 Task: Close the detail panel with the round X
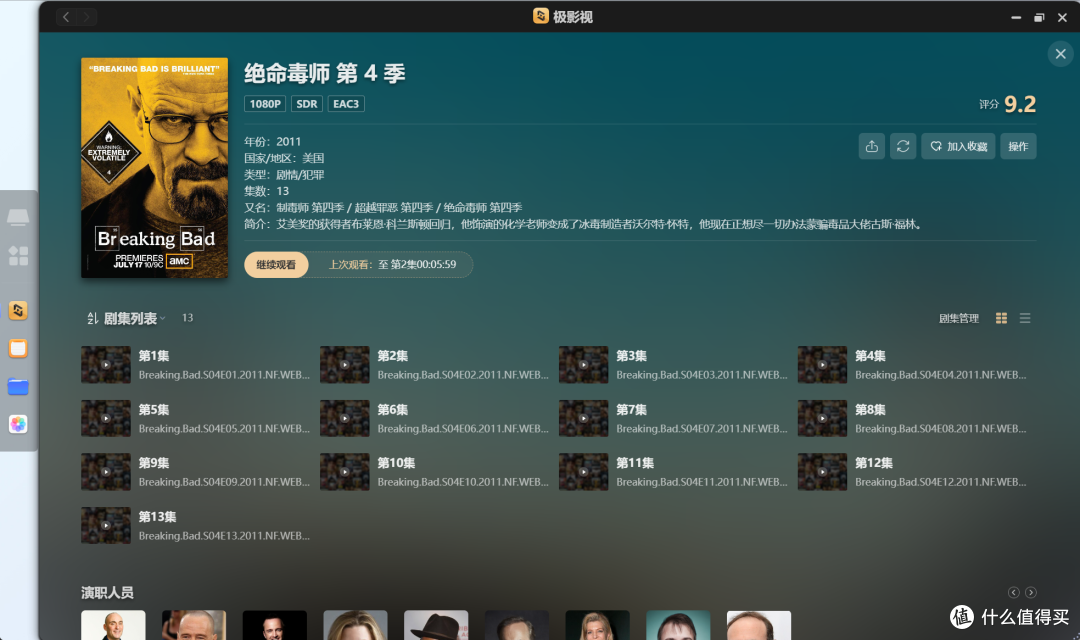pyautogui.click(x=1061, y=54)
